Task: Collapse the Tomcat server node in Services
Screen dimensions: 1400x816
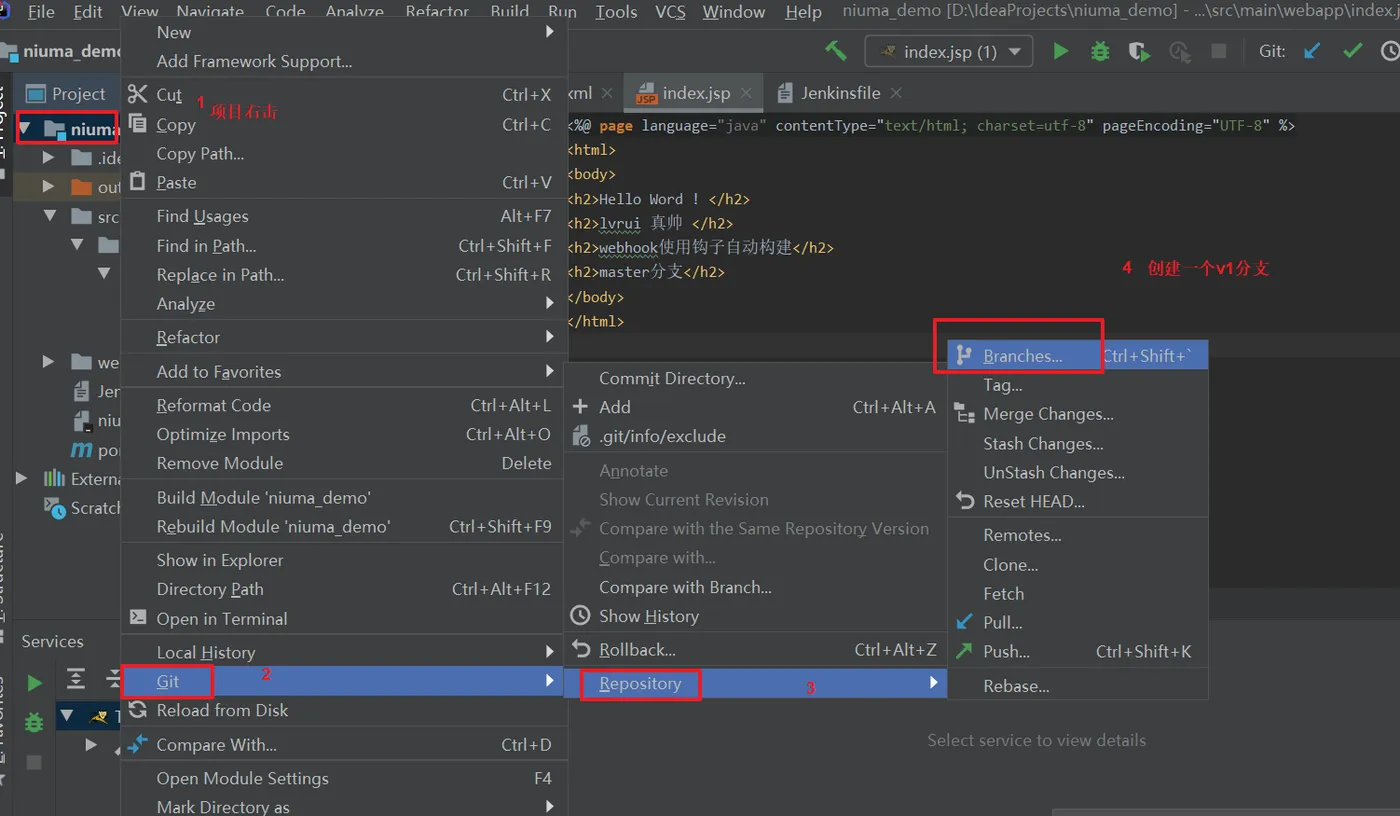Action: coord(66,716)
